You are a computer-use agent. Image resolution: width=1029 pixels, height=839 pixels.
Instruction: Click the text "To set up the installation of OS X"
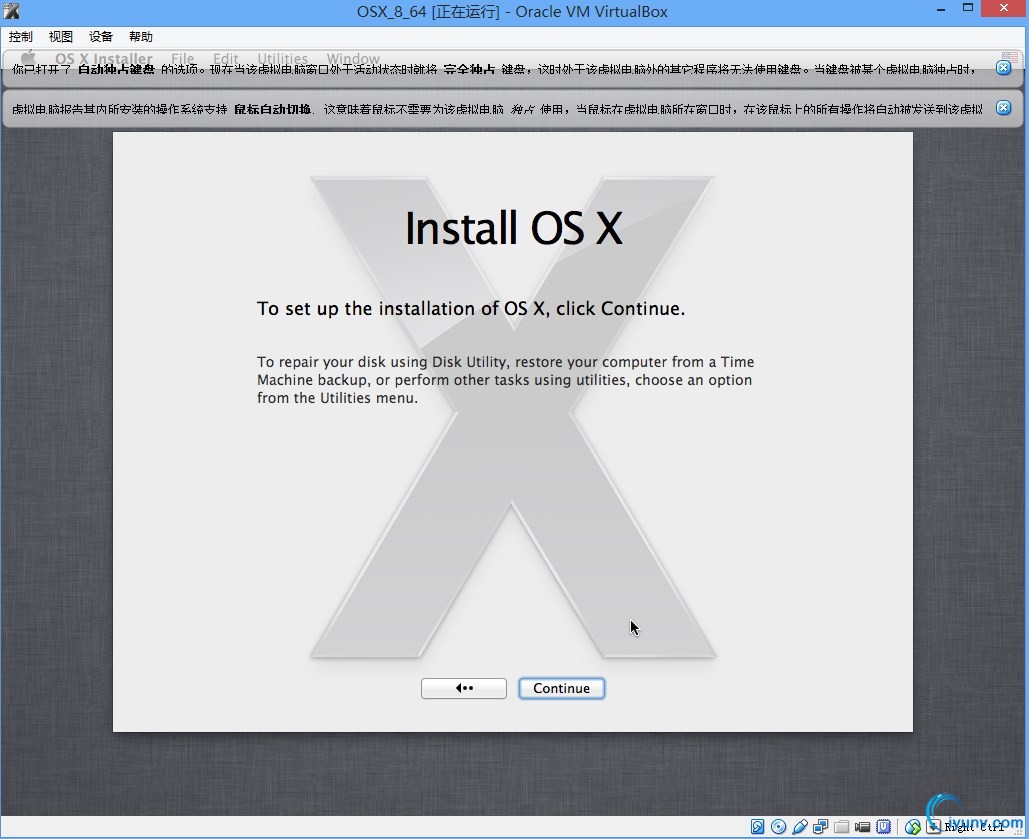(401, 309)
